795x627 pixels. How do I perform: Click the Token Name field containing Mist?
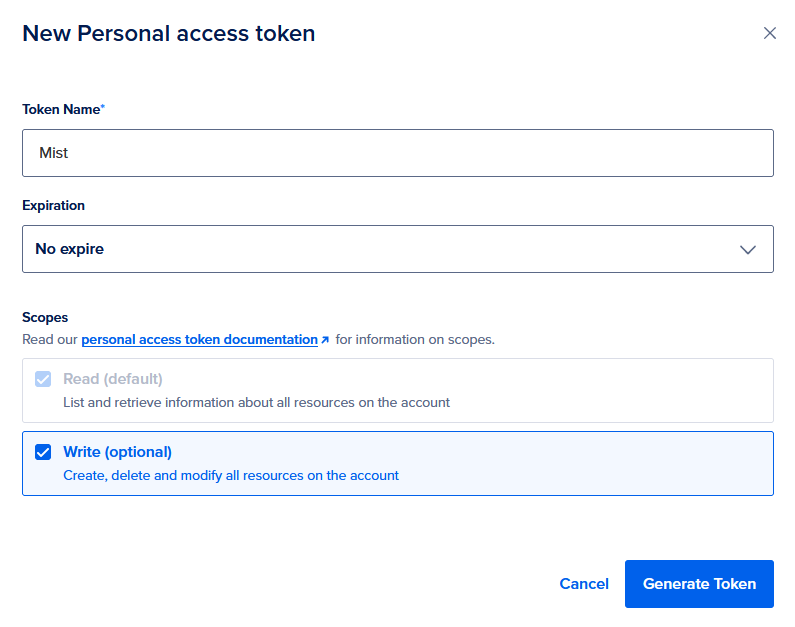tap(397, 153)
